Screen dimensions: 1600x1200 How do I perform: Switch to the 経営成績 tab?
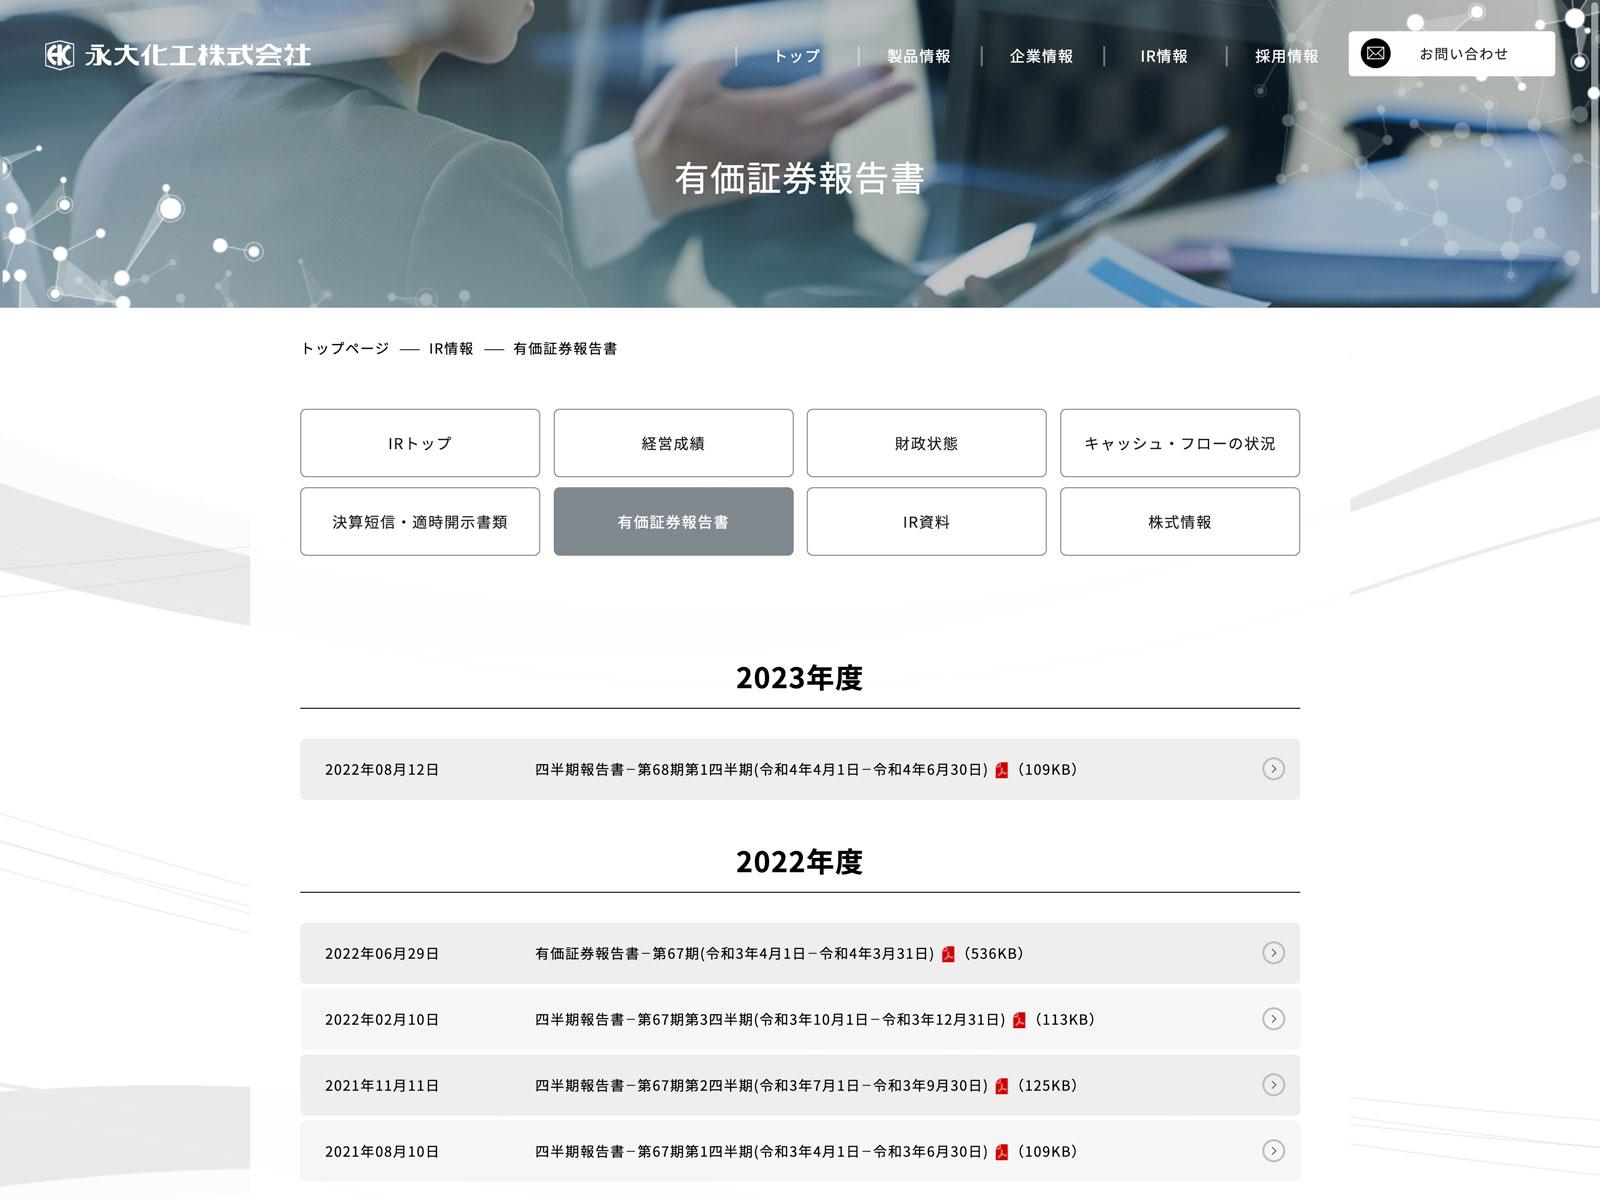coord(673,443)
